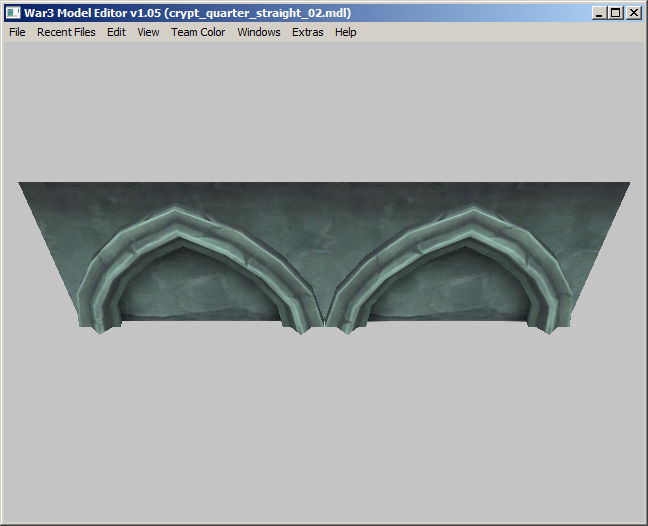This screenshot has width=648, height=526.
Task: Click the crypt arch model in viewport
Action: point(324,256)
